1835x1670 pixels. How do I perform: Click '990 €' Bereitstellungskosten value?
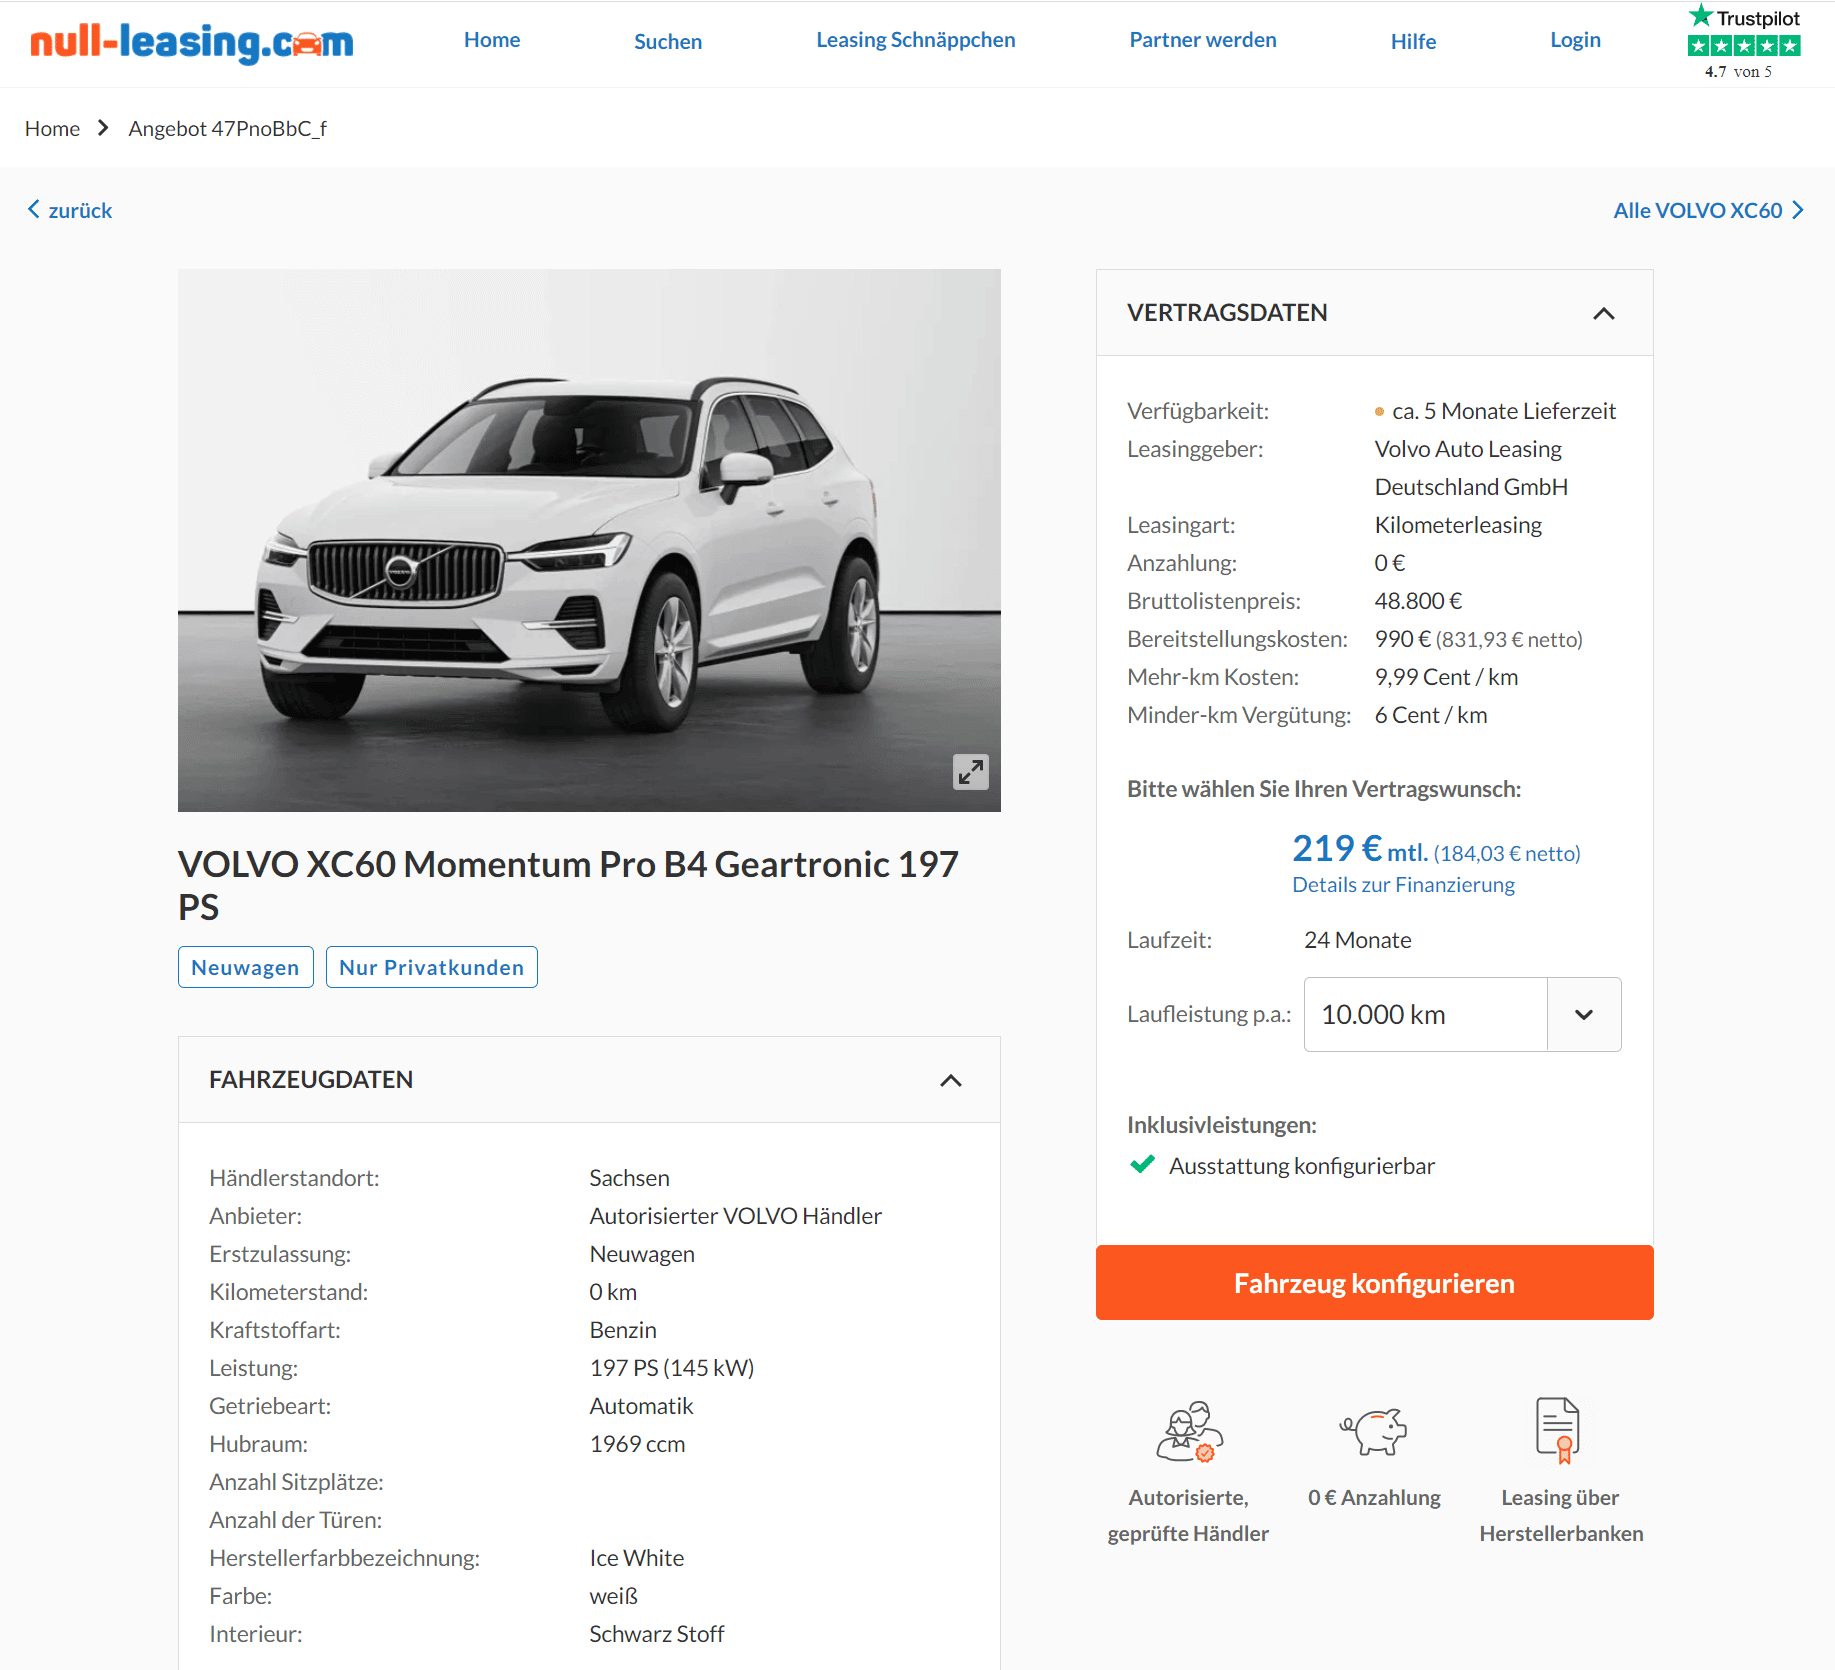point(1403,639)
